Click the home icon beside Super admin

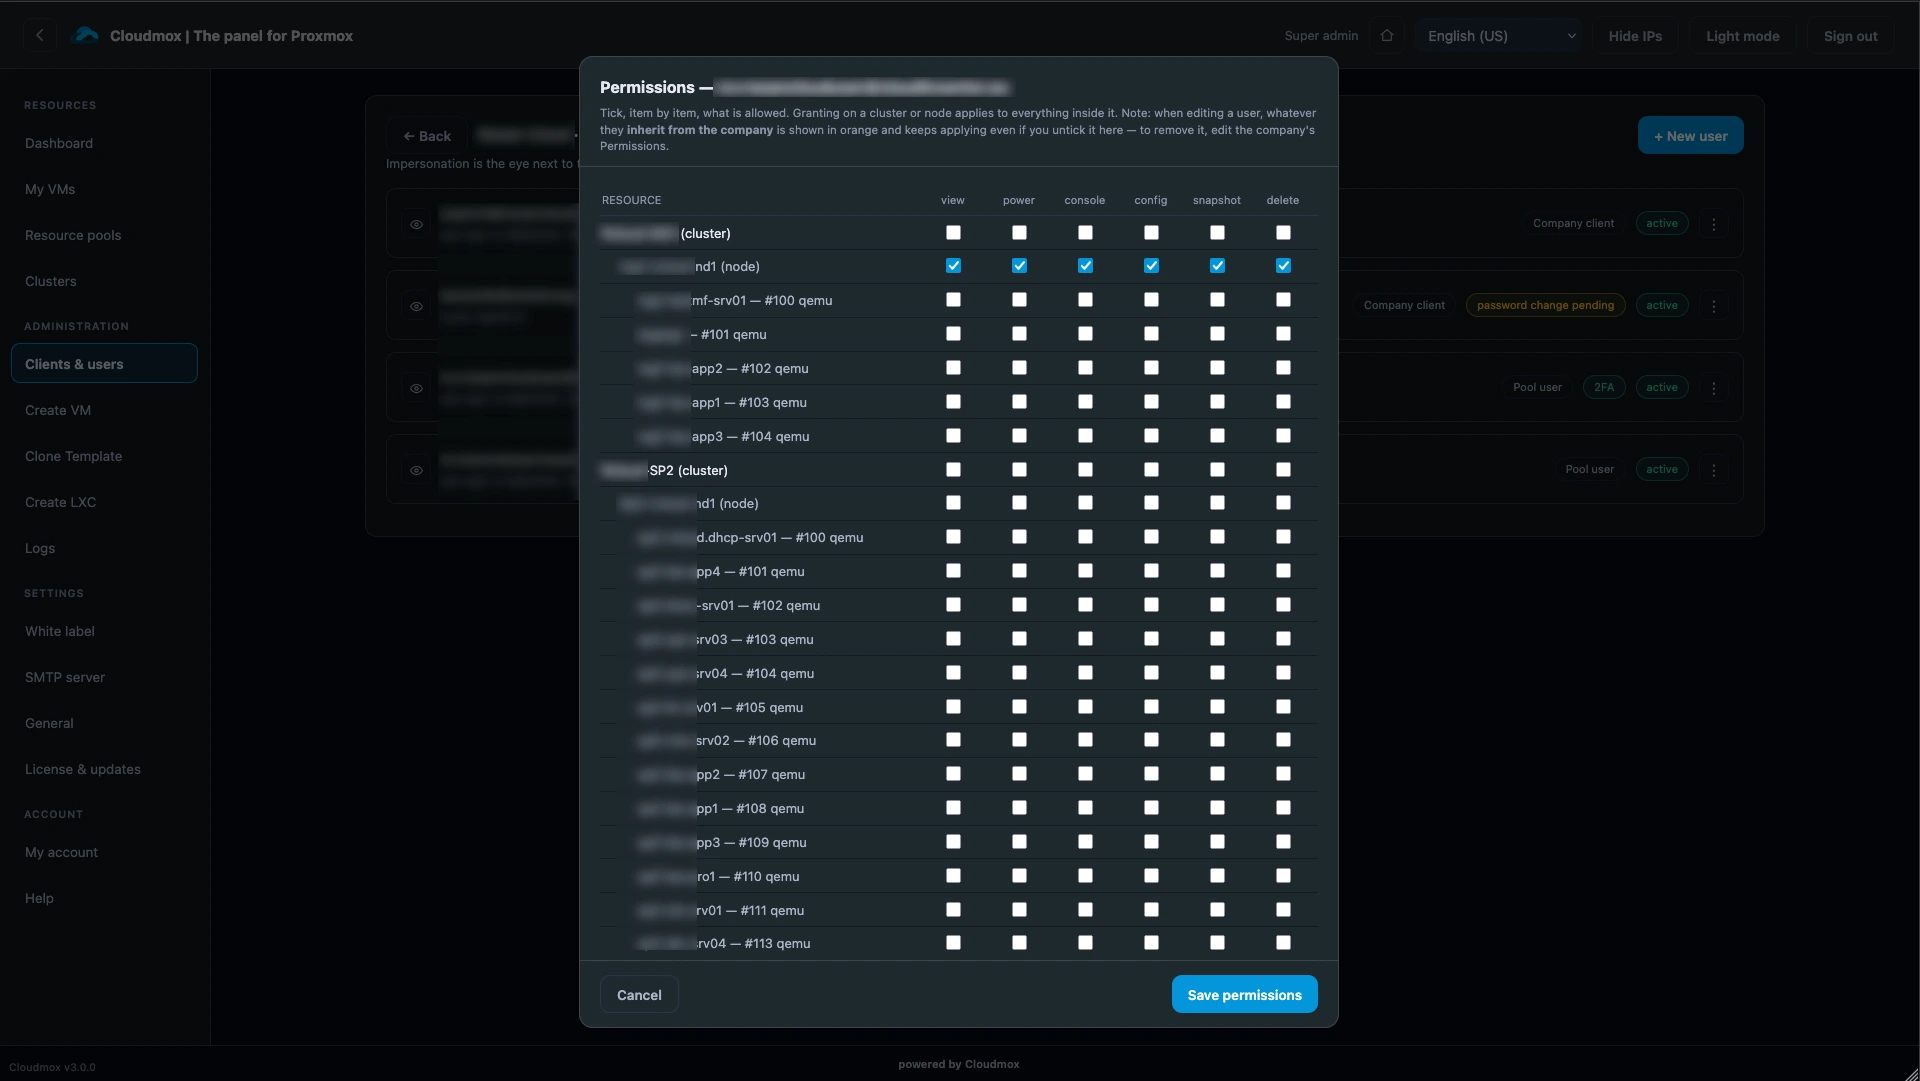pos(1387,36)
